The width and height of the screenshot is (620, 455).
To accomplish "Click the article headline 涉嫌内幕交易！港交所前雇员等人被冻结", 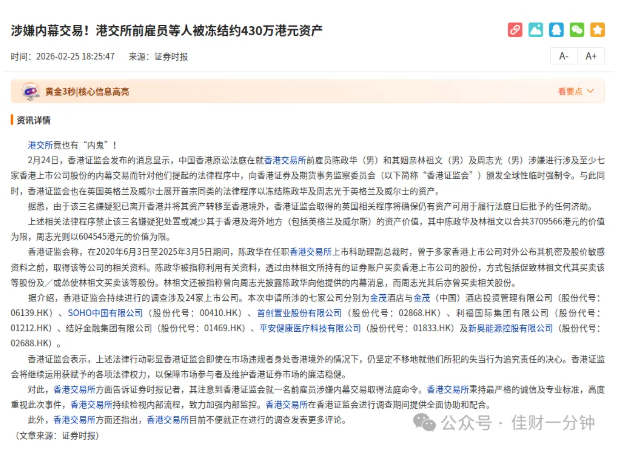I will pos(166,30).
